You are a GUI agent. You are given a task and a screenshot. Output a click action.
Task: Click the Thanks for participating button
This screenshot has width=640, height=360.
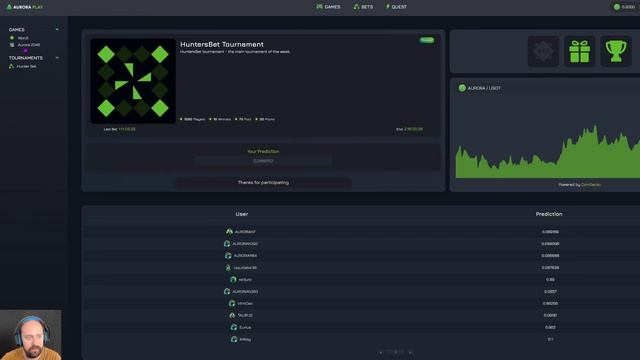[263, 182]
